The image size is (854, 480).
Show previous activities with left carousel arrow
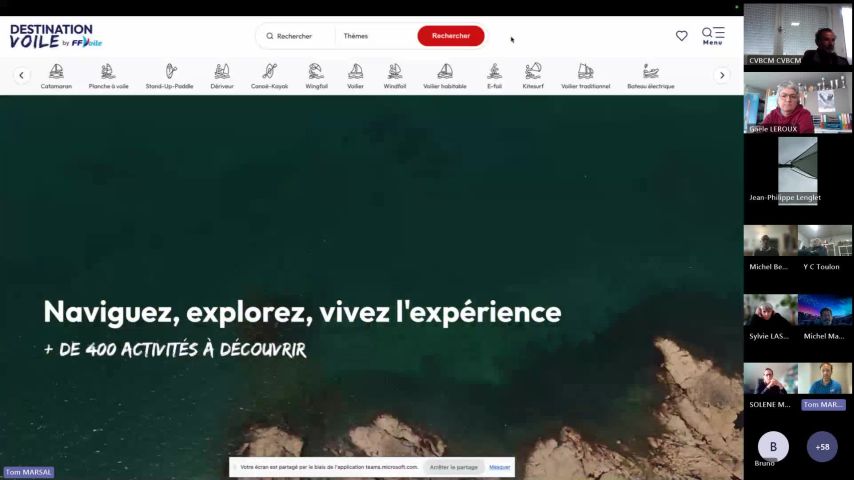21,75
